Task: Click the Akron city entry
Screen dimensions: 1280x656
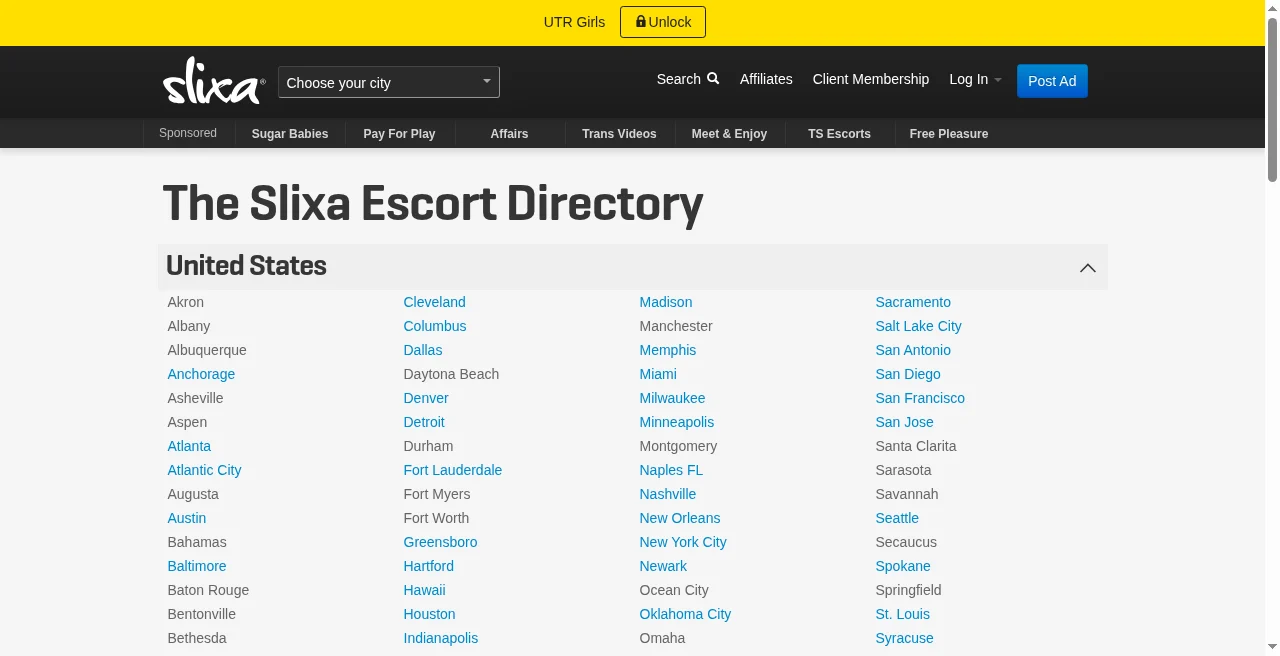Action: click(185, 302)
